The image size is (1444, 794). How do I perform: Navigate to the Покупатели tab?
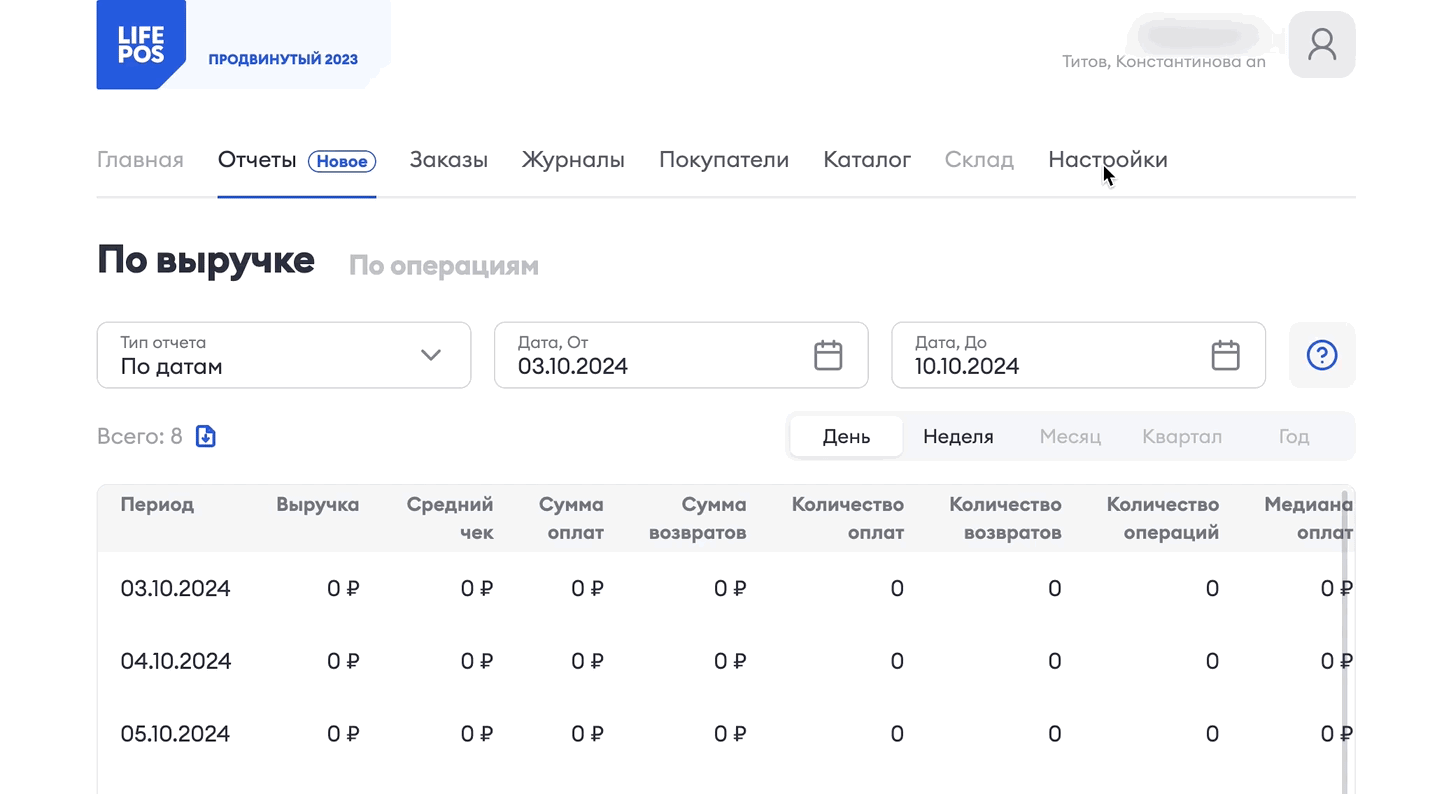click(724, 160)
